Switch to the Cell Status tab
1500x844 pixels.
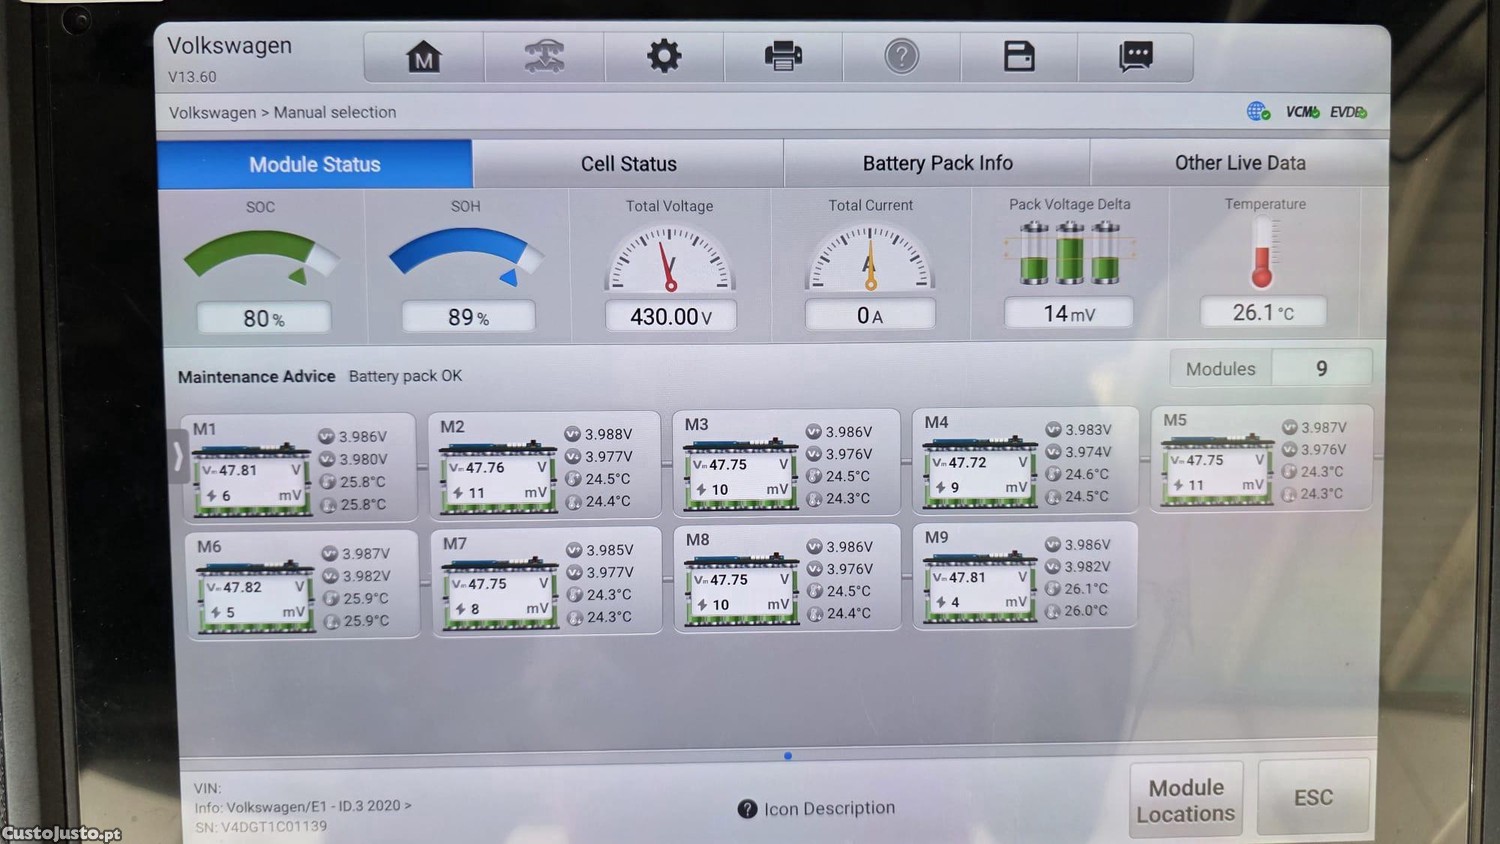point(628,164)
